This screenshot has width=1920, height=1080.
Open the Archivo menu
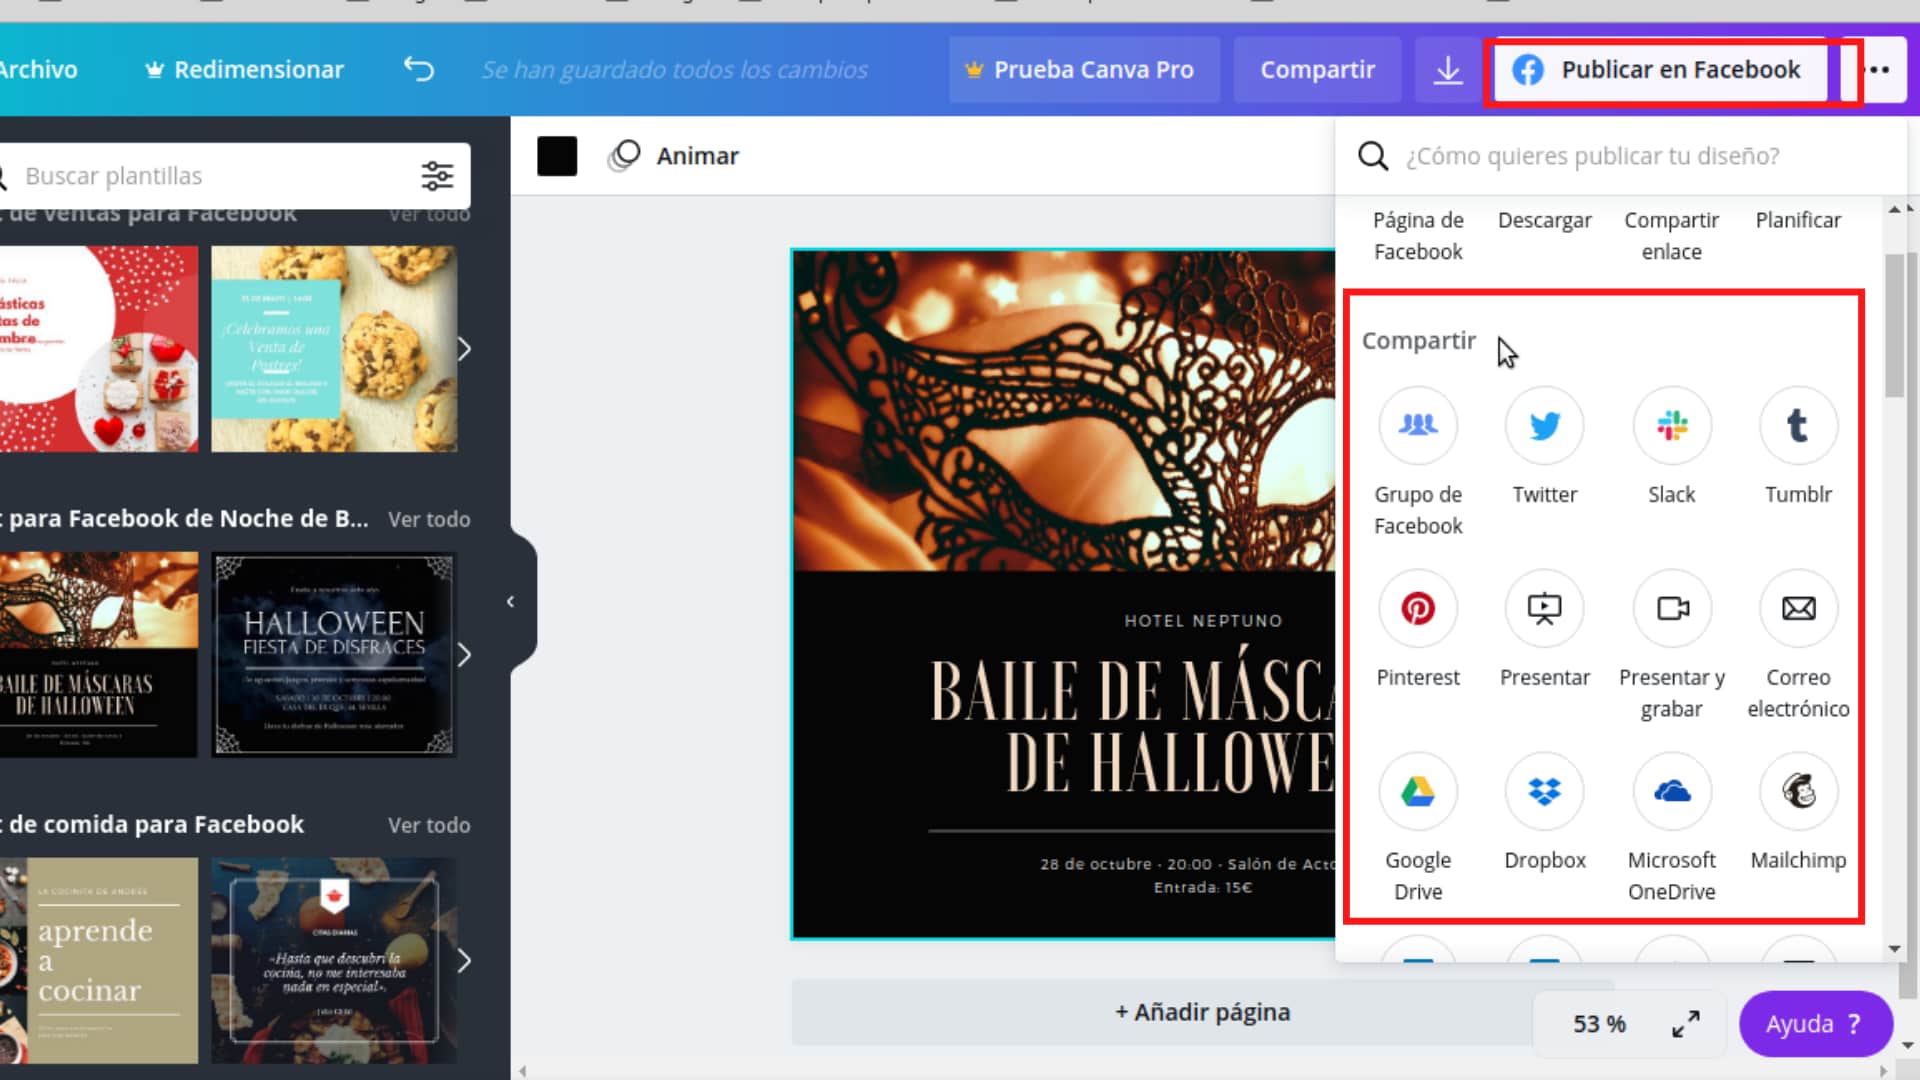pyautogui.click(x=38, y=70)
